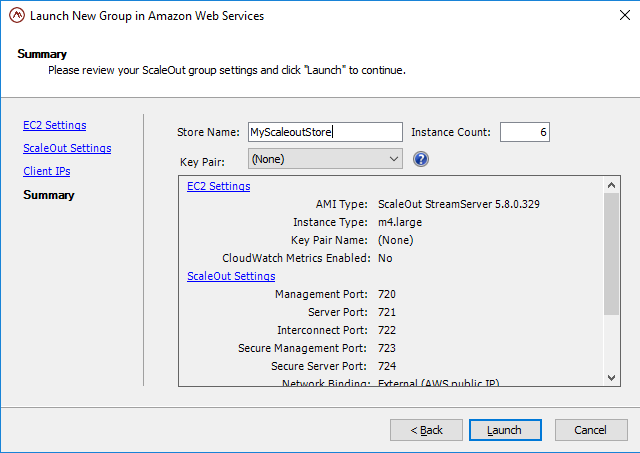Click the Key Pair Name value (None)
This screenshot has width=640, height=453.
(x=396, y=240)
